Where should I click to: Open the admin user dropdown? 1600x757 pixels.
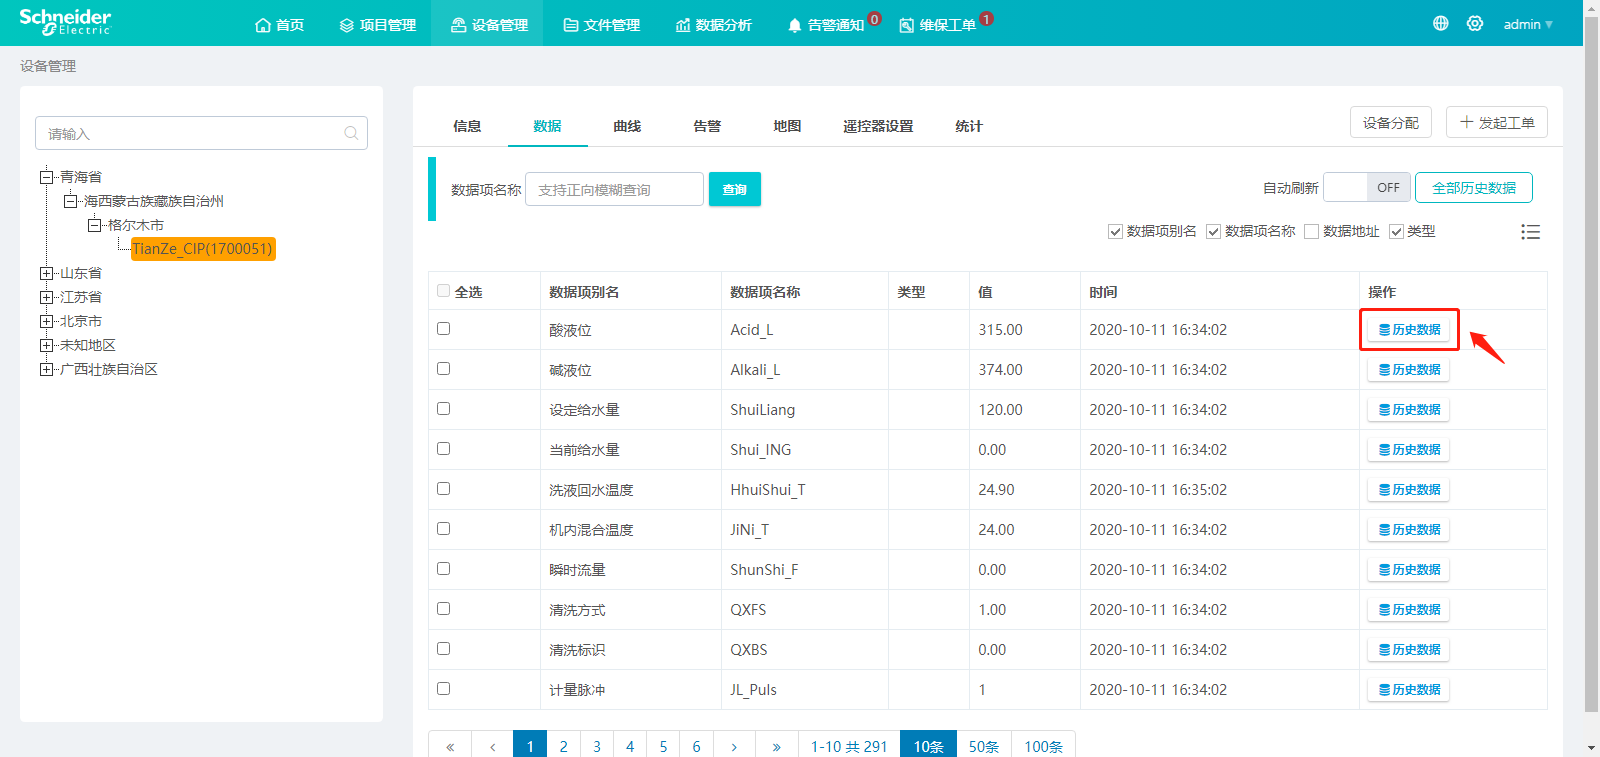pos(1528,24)
